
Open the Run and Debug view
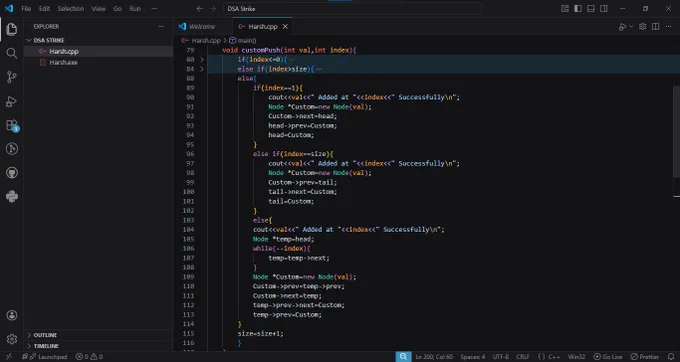coord(12,101)
